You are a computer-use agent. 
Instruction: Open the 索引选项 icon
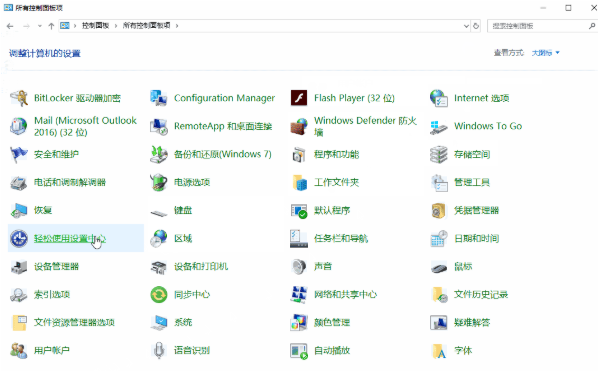[19, 295]
